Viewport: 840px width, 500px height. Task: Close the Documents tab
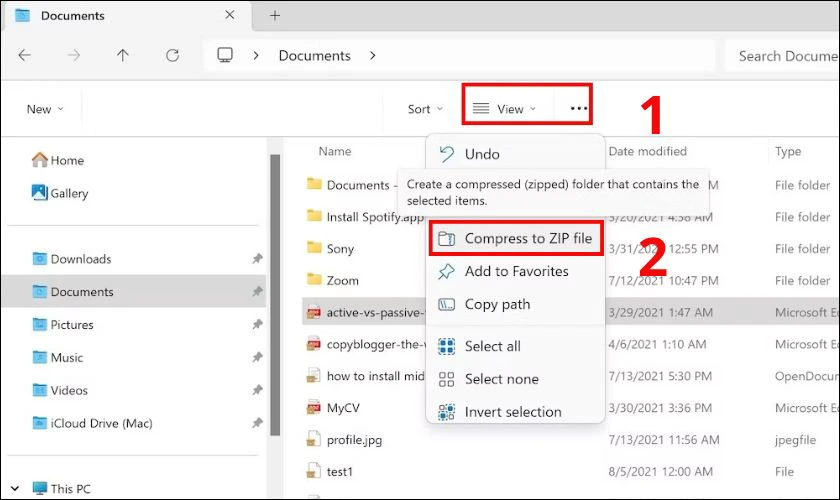[x=230, y=15]
